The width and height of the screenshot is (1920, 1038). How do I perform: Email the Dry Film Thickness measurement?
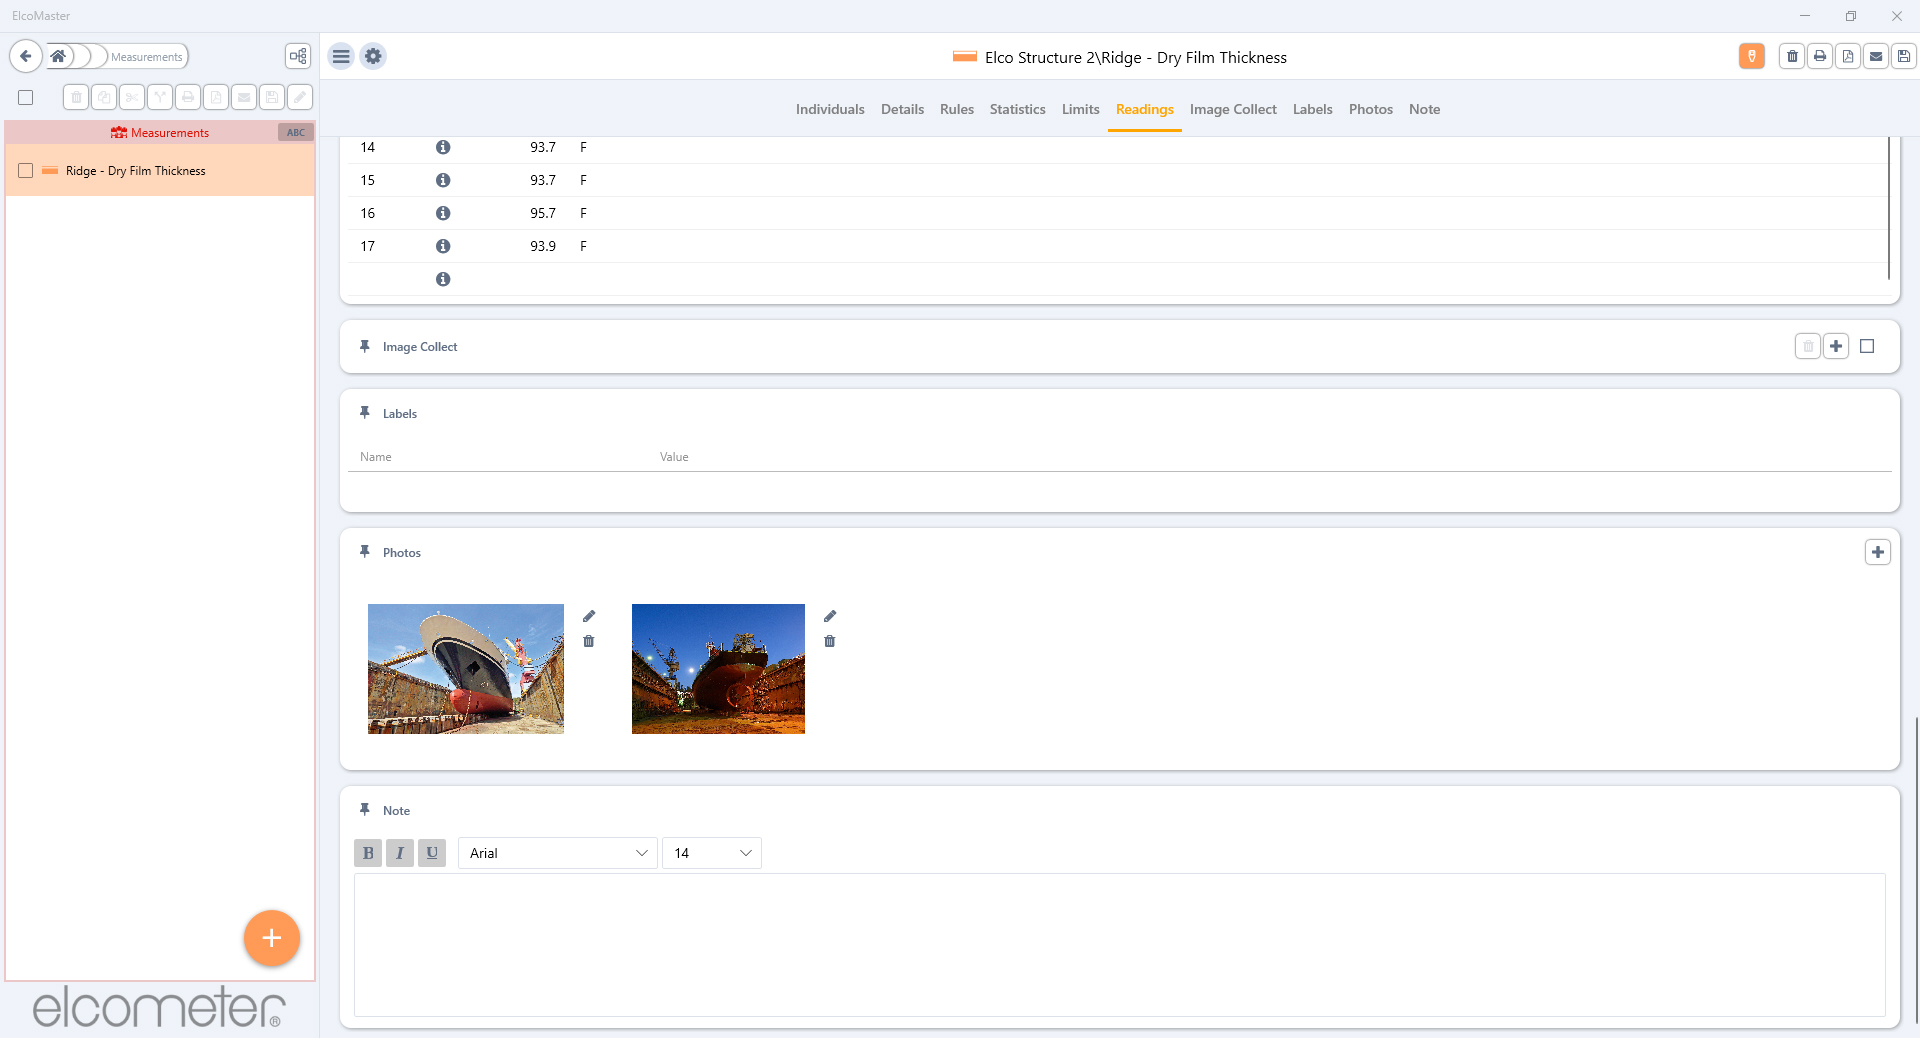1876,57
